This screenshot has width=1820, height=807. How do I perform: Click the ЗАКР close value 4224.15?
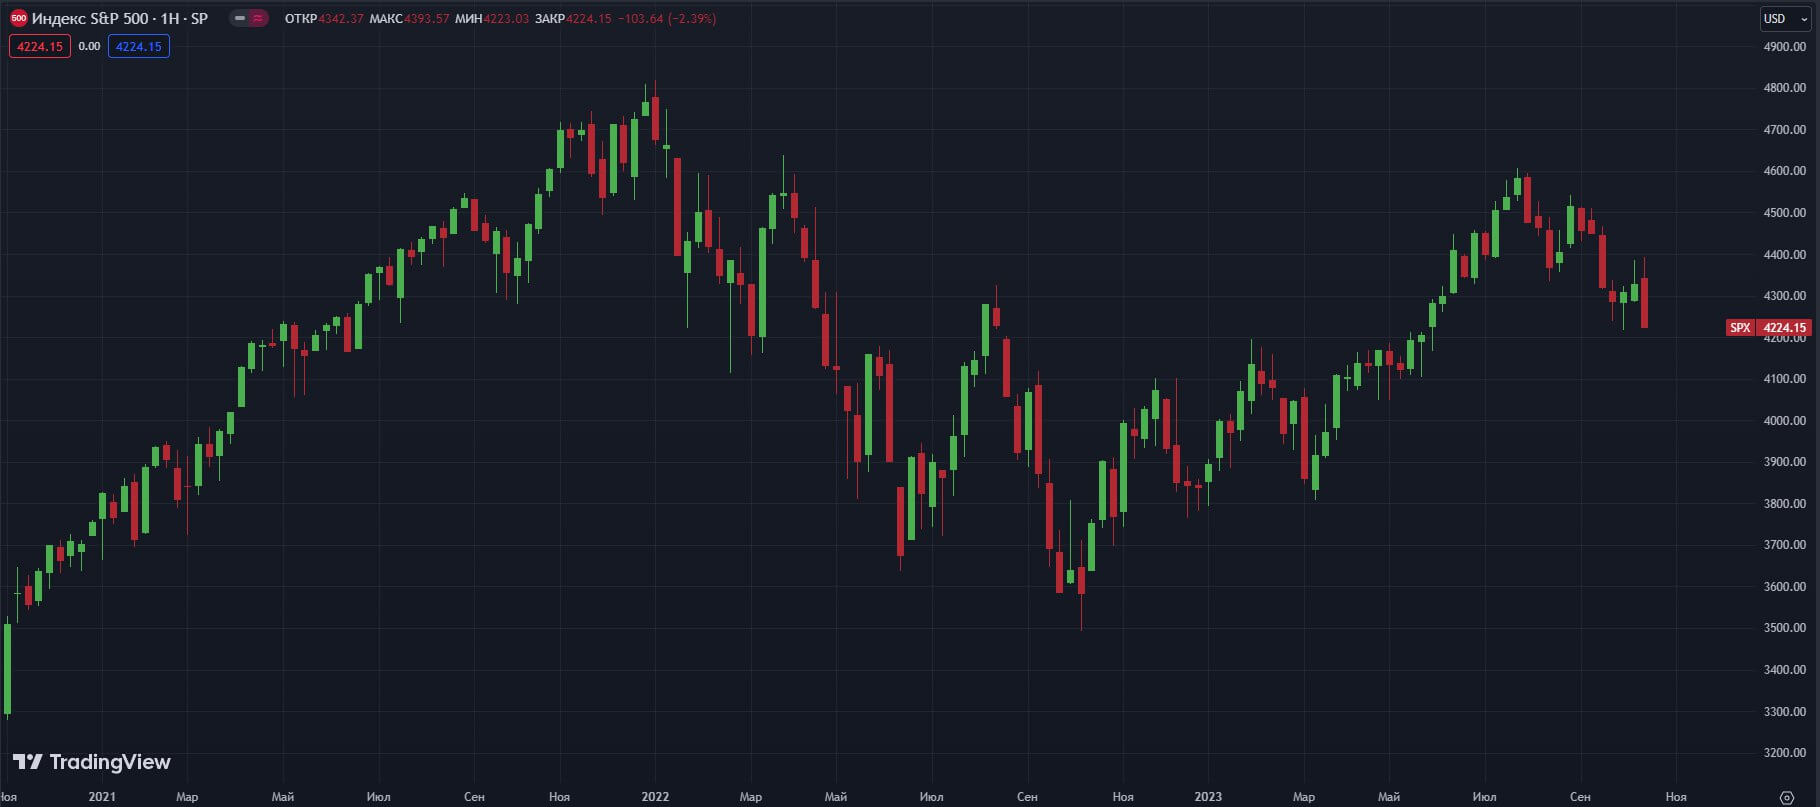pyautogui.click(x=589, y=18)
